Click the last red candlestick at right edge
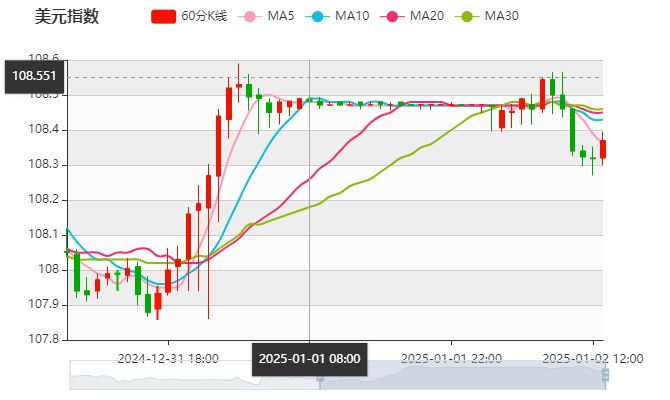This screenshot has height=400, width=670. click(x=602, y=149)
